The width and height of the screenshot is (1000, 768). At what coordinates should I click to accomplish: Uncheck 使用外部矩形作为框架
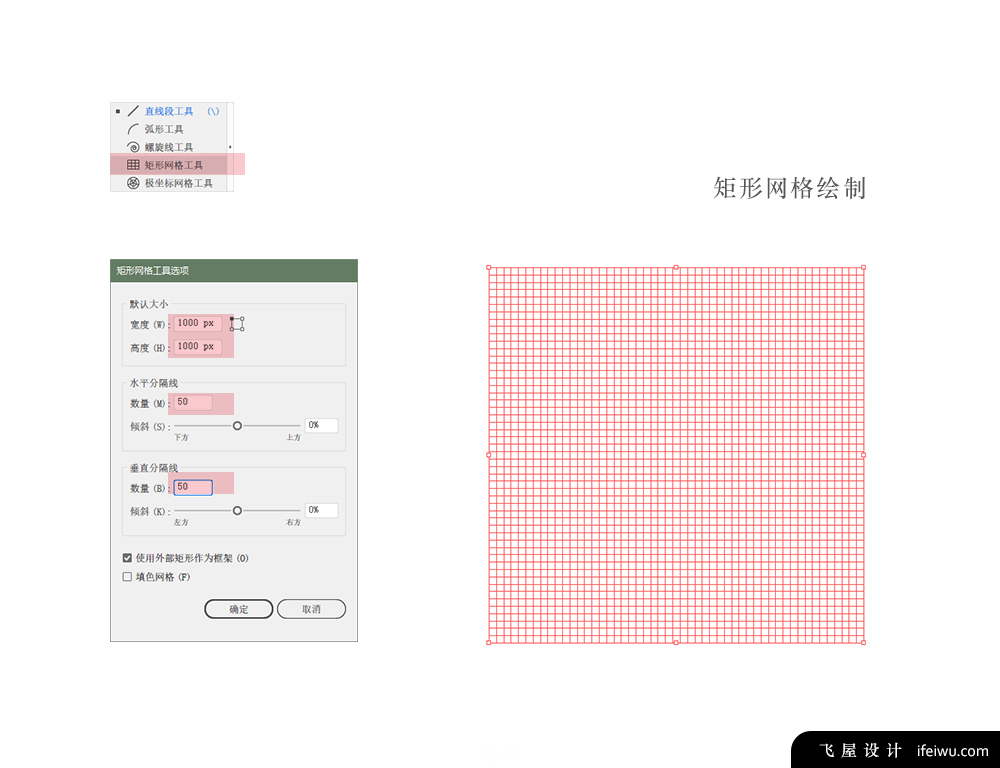pos(127,558)
